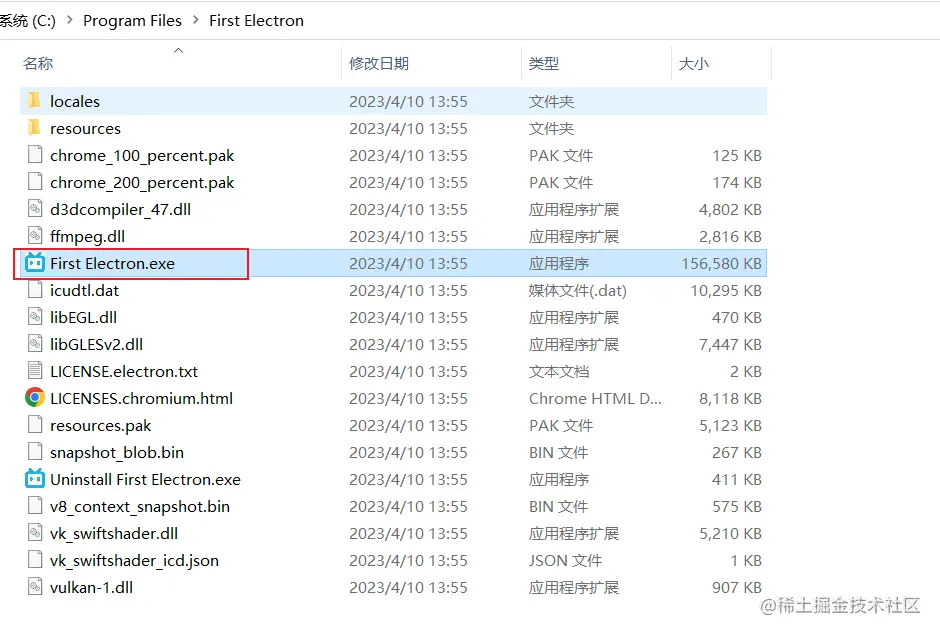Click the First Electron.exe application icon
The height and width of the screenshot is (635, 940).
[35, 263]
